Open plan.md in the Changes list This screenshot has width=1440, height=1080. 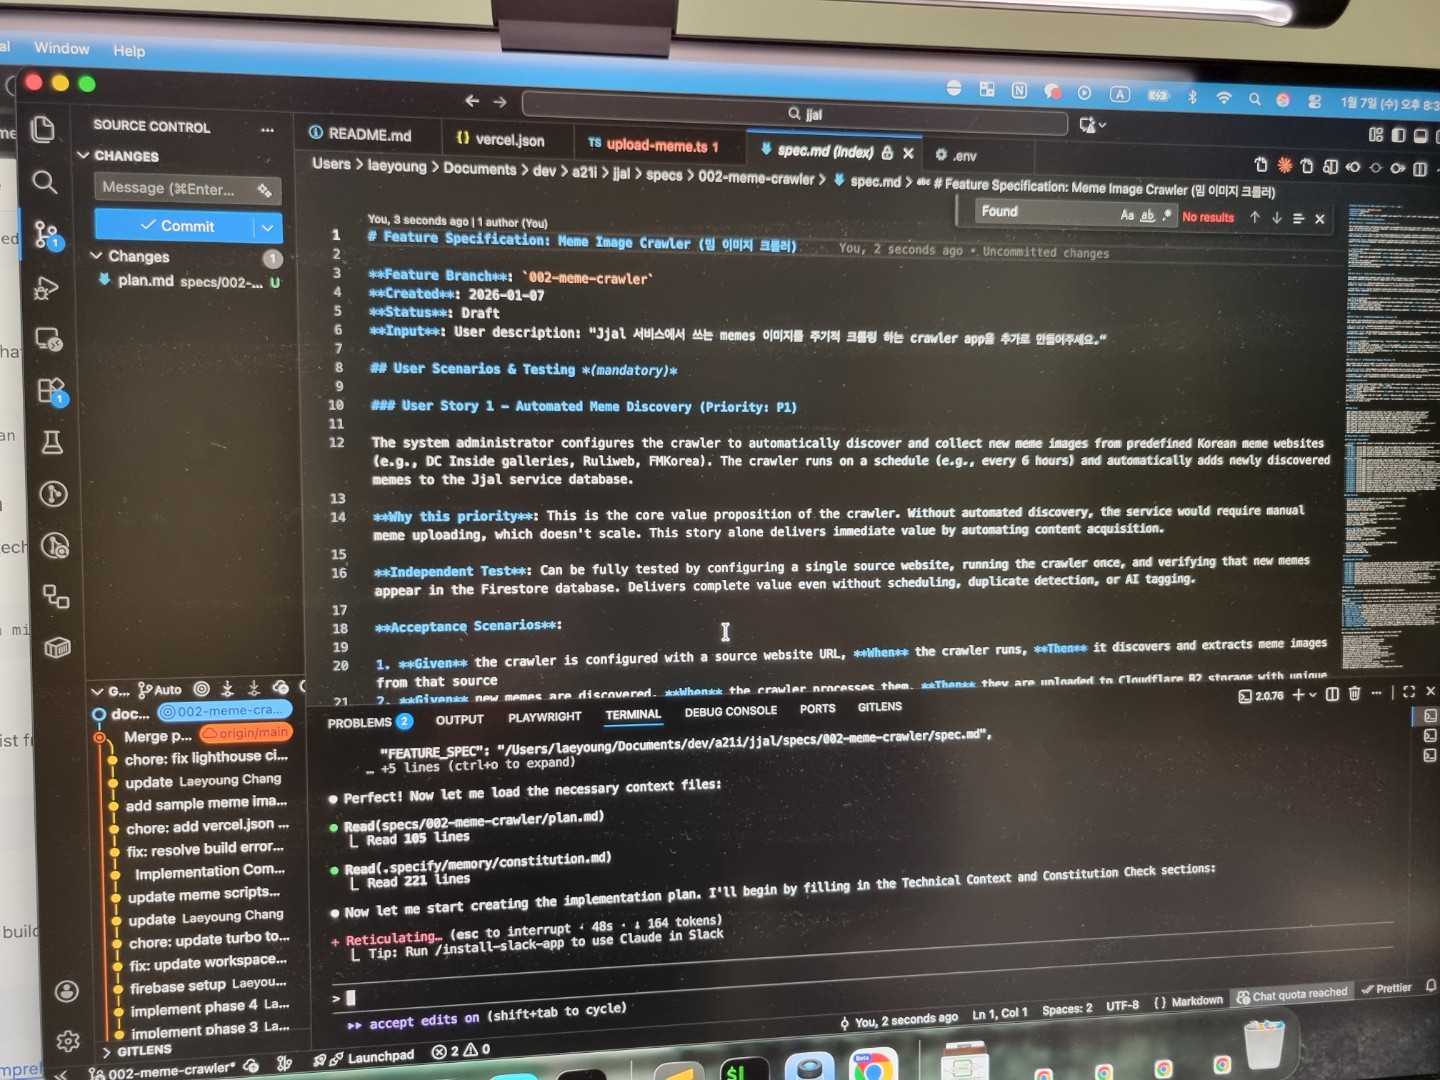pos(146,281)
